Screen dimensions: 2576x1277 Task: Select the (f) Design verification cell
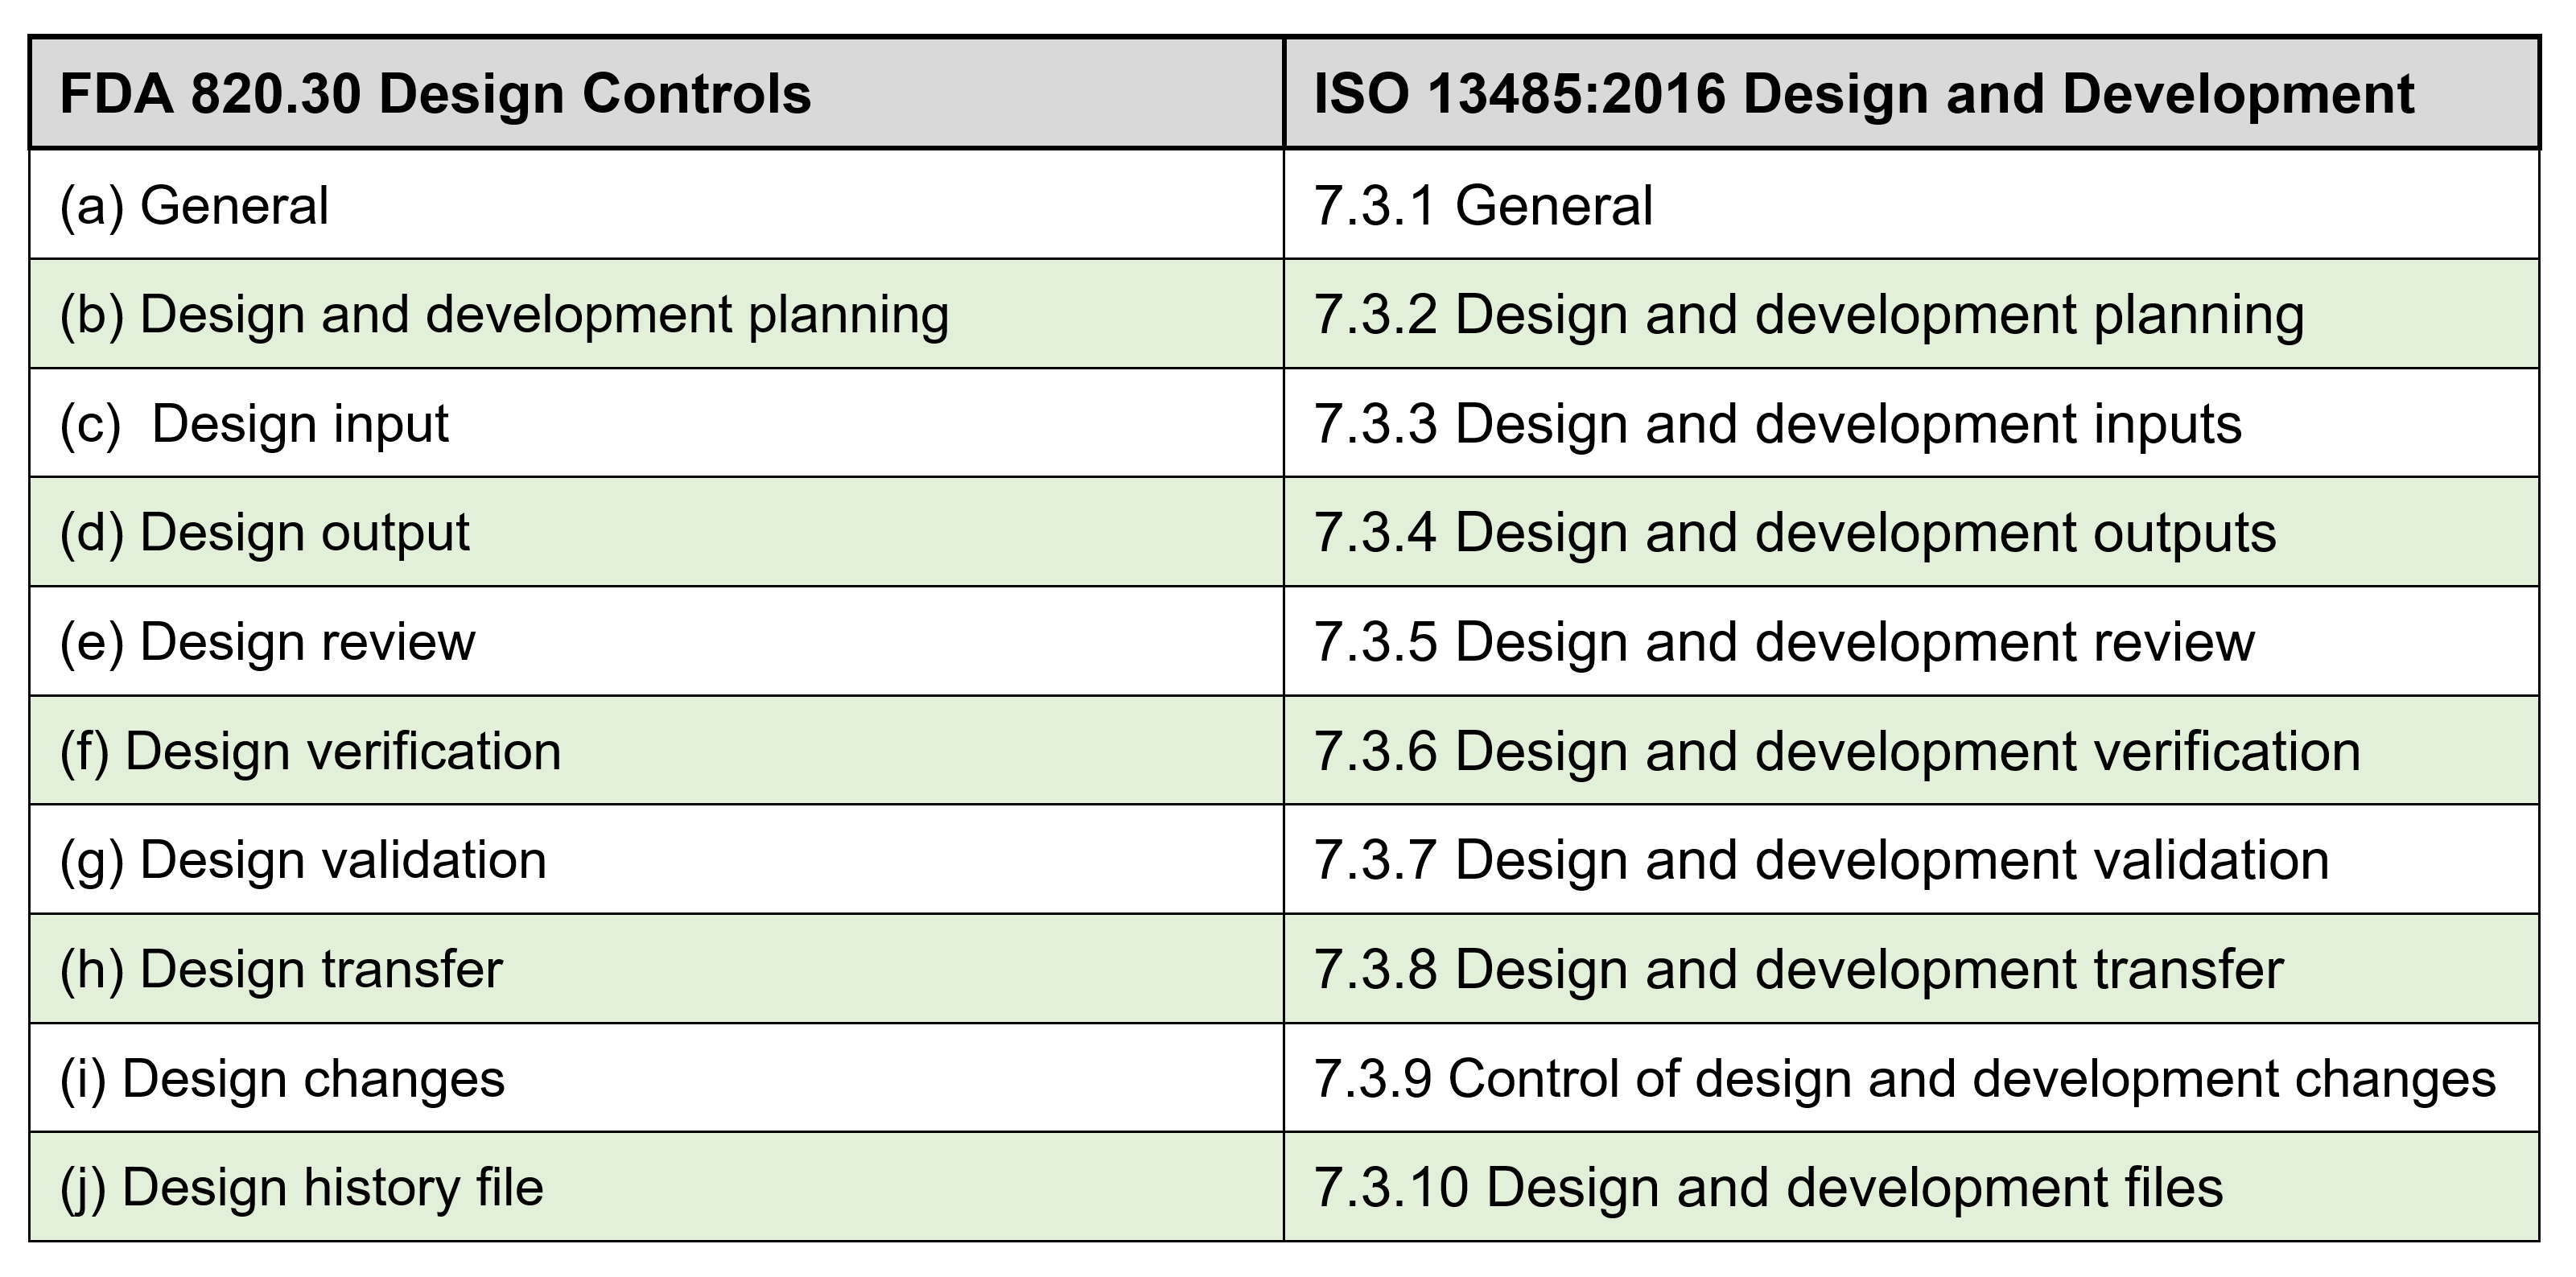(310, 751)
